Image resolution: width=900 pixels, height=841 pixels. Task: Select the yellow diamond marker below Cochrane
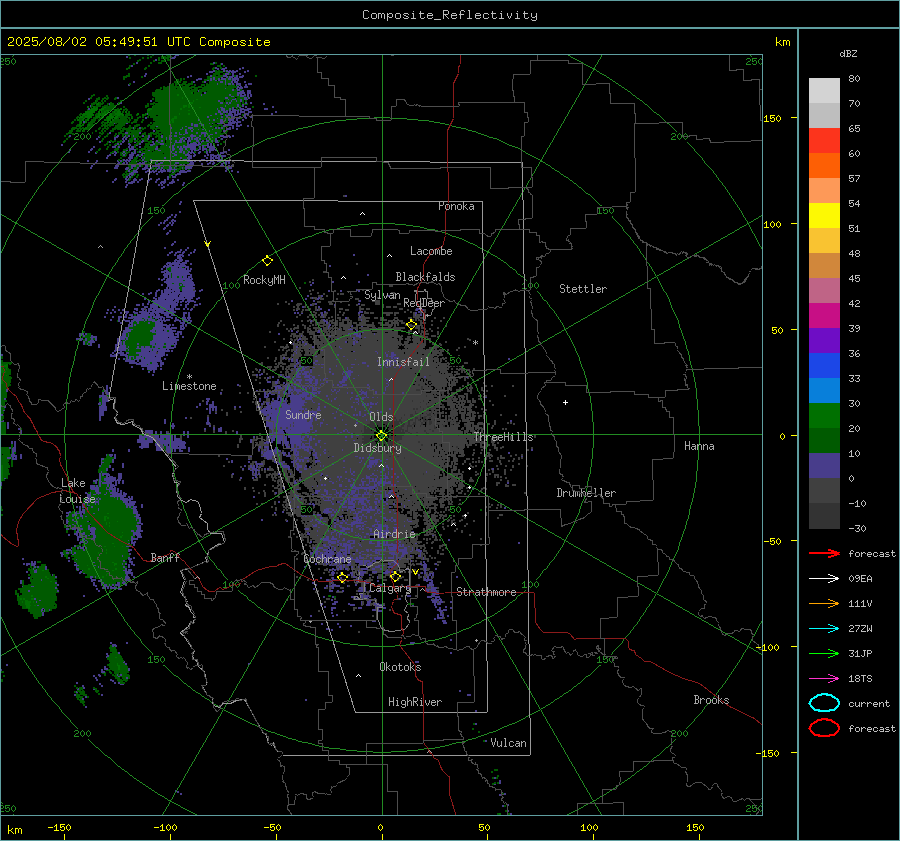[343, 577]
